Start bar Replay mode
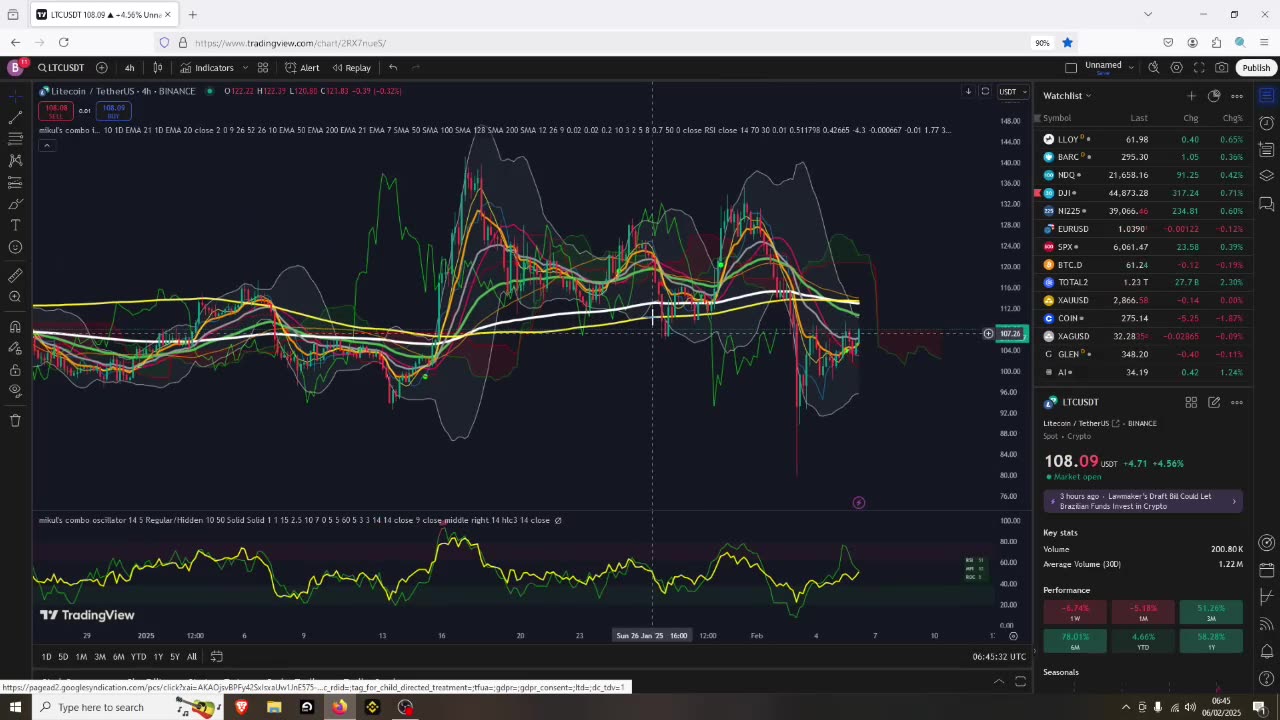1280x720 pixels. pos(351,67)
